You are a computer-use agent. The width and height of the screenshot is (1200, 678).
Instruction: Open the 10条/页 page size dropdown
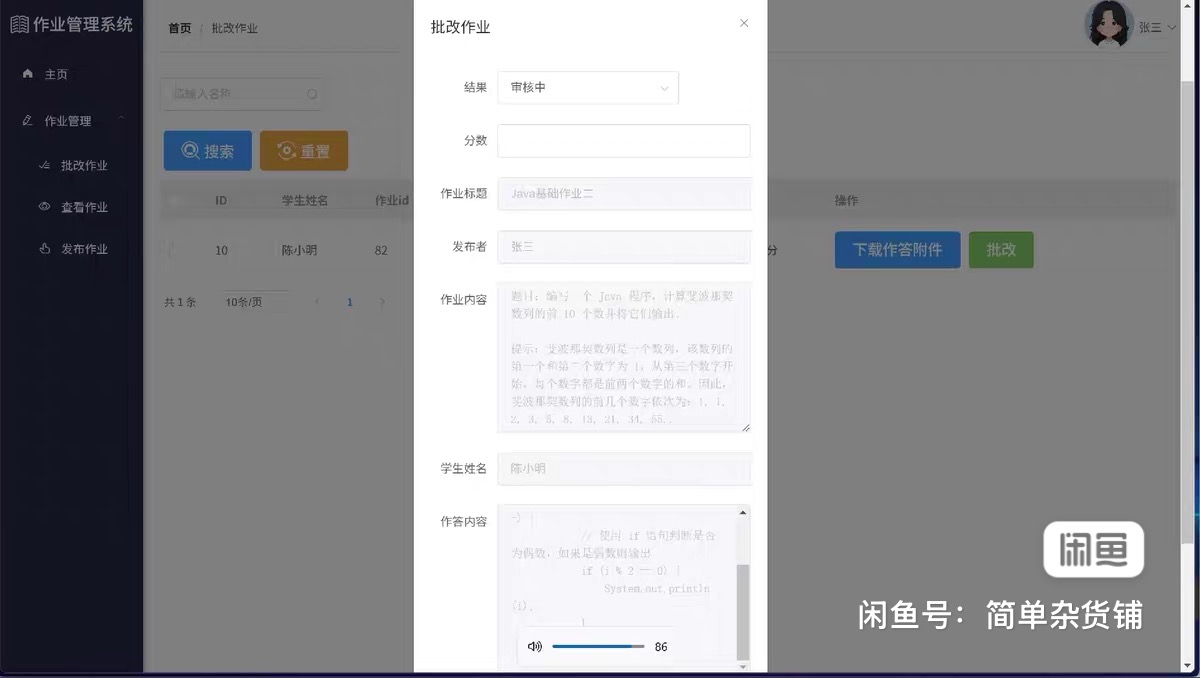(255, 302)
